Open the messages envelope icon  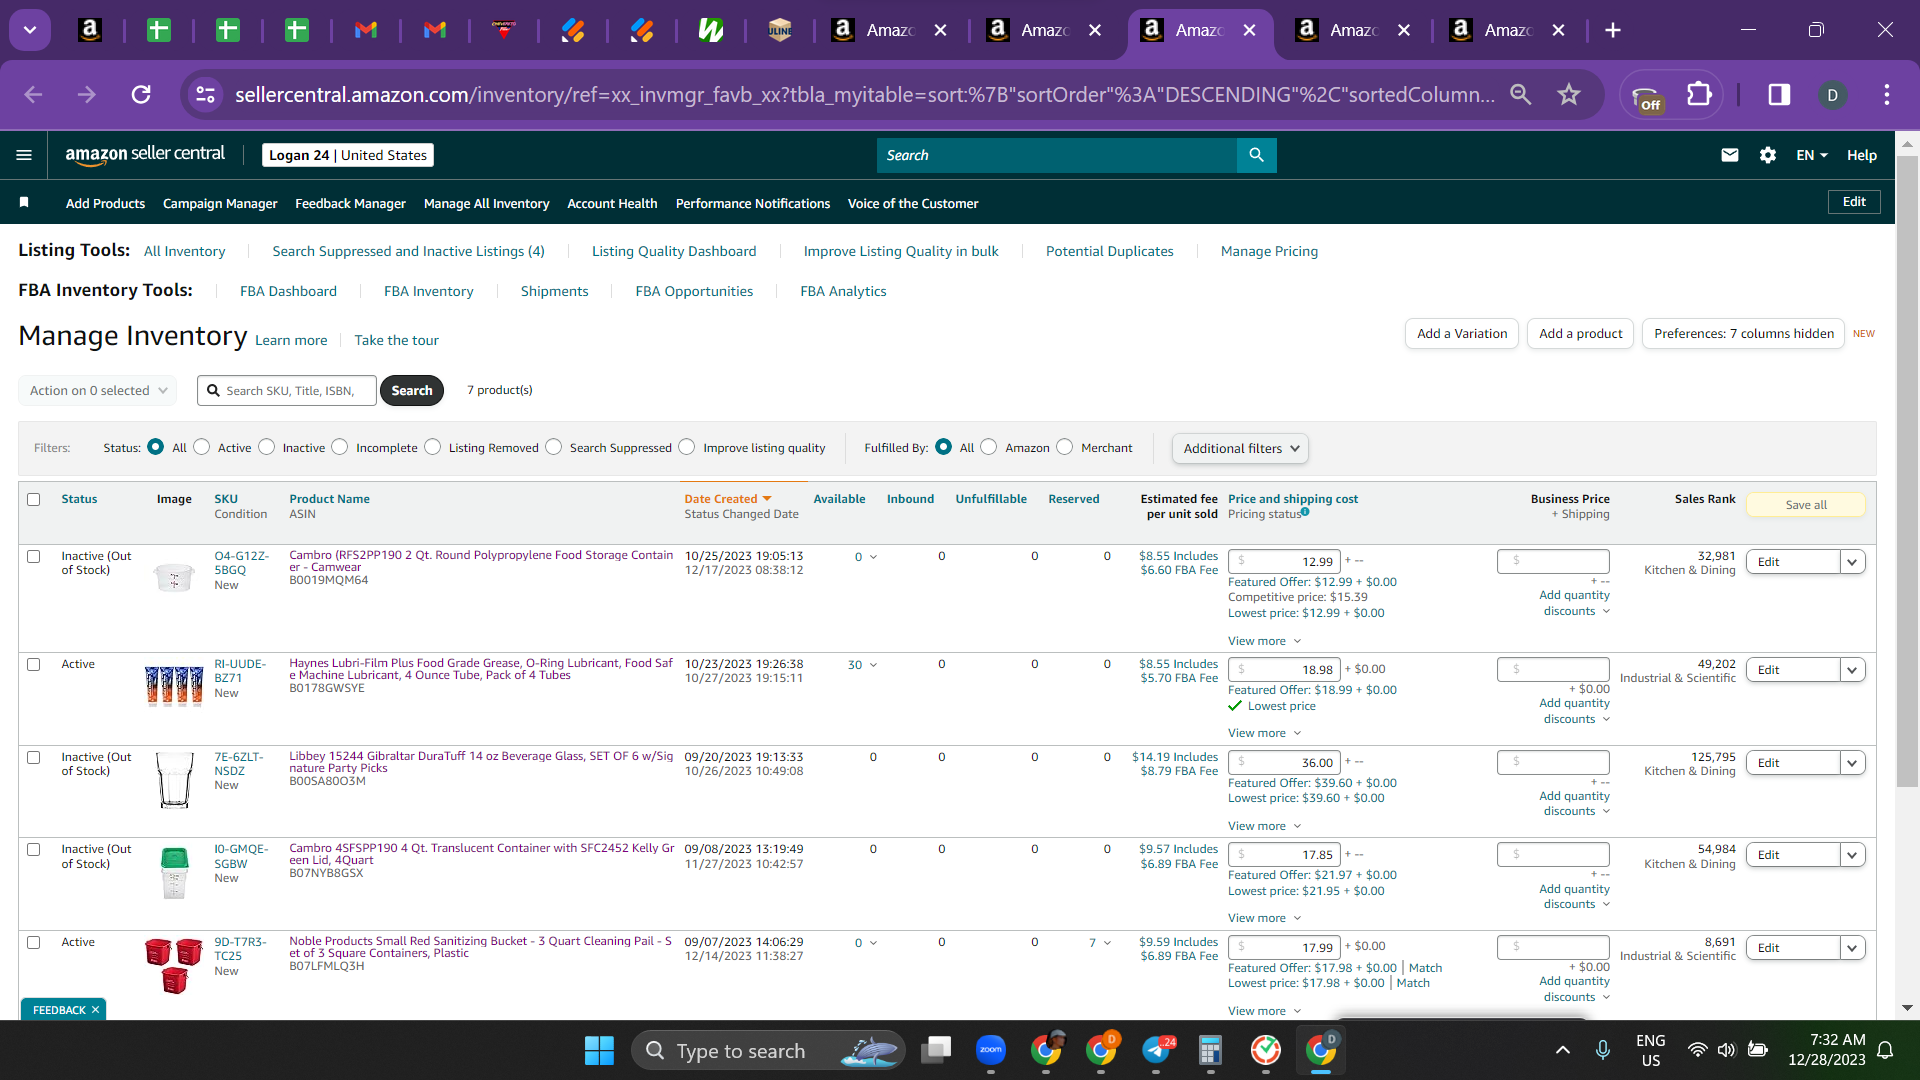point(1730,155)
